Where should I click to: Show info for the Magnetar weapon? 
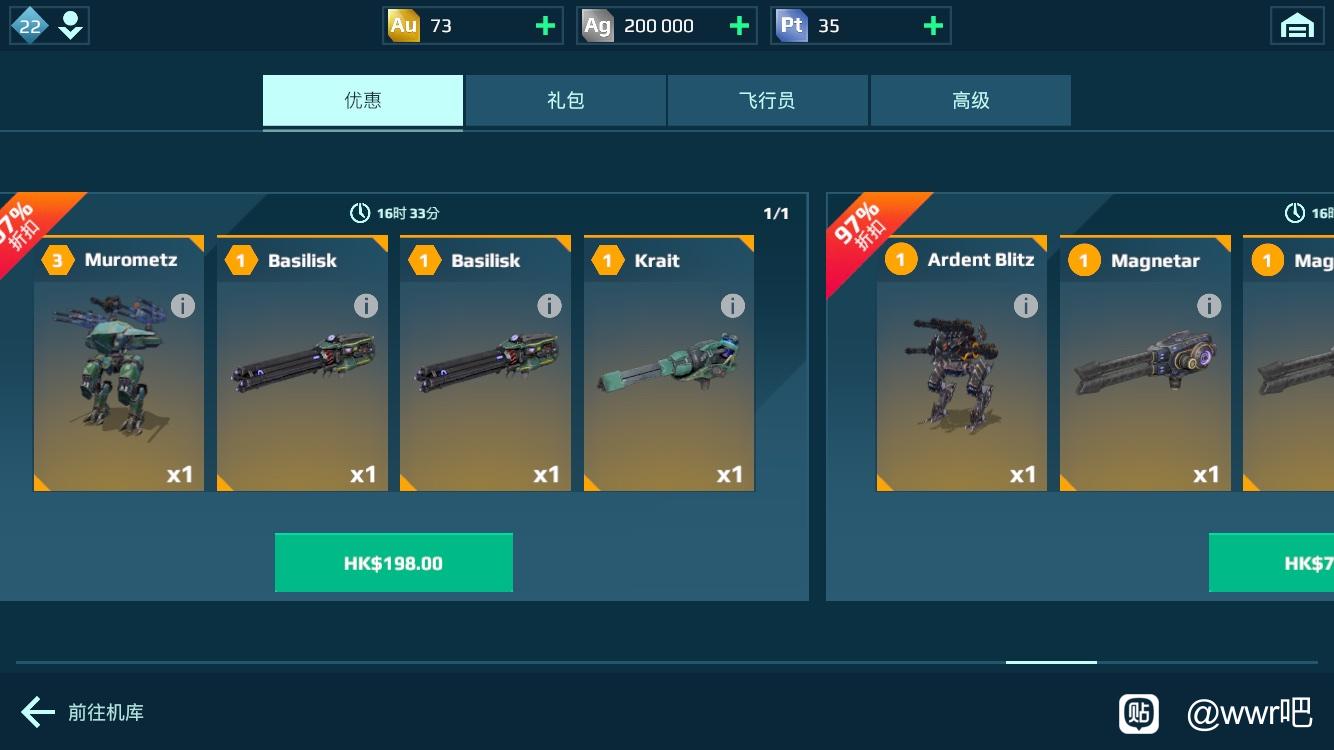1209,306
